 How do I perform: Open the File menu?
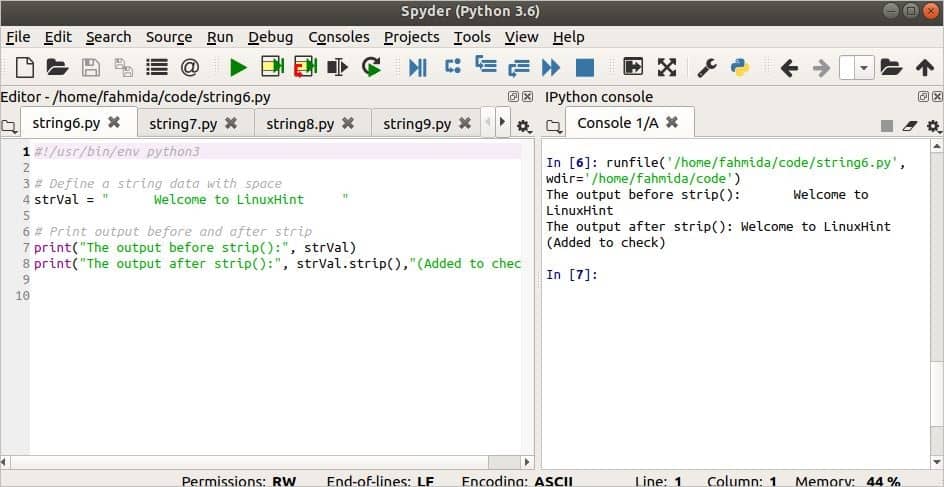point(18,37)
